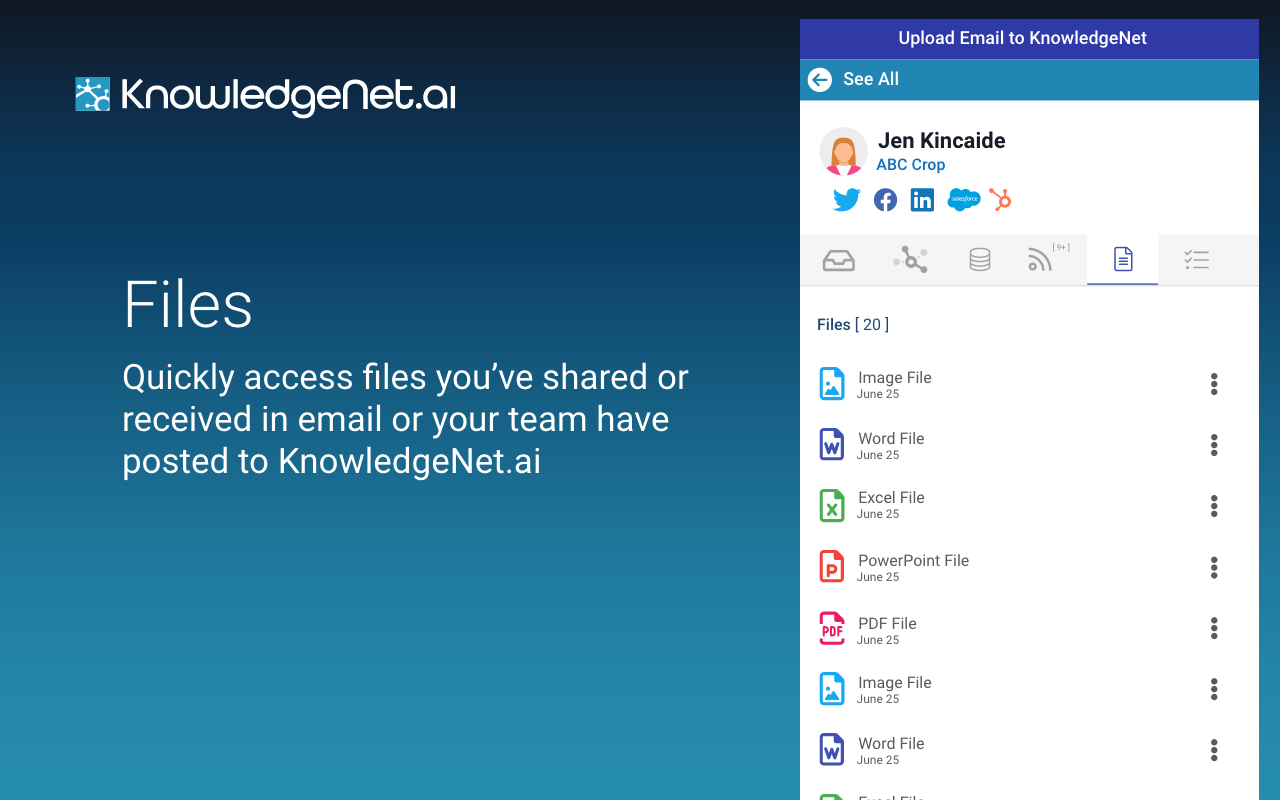Open the Inbox tab icon
The image size is (1280, 800).
tap(838, 260)
